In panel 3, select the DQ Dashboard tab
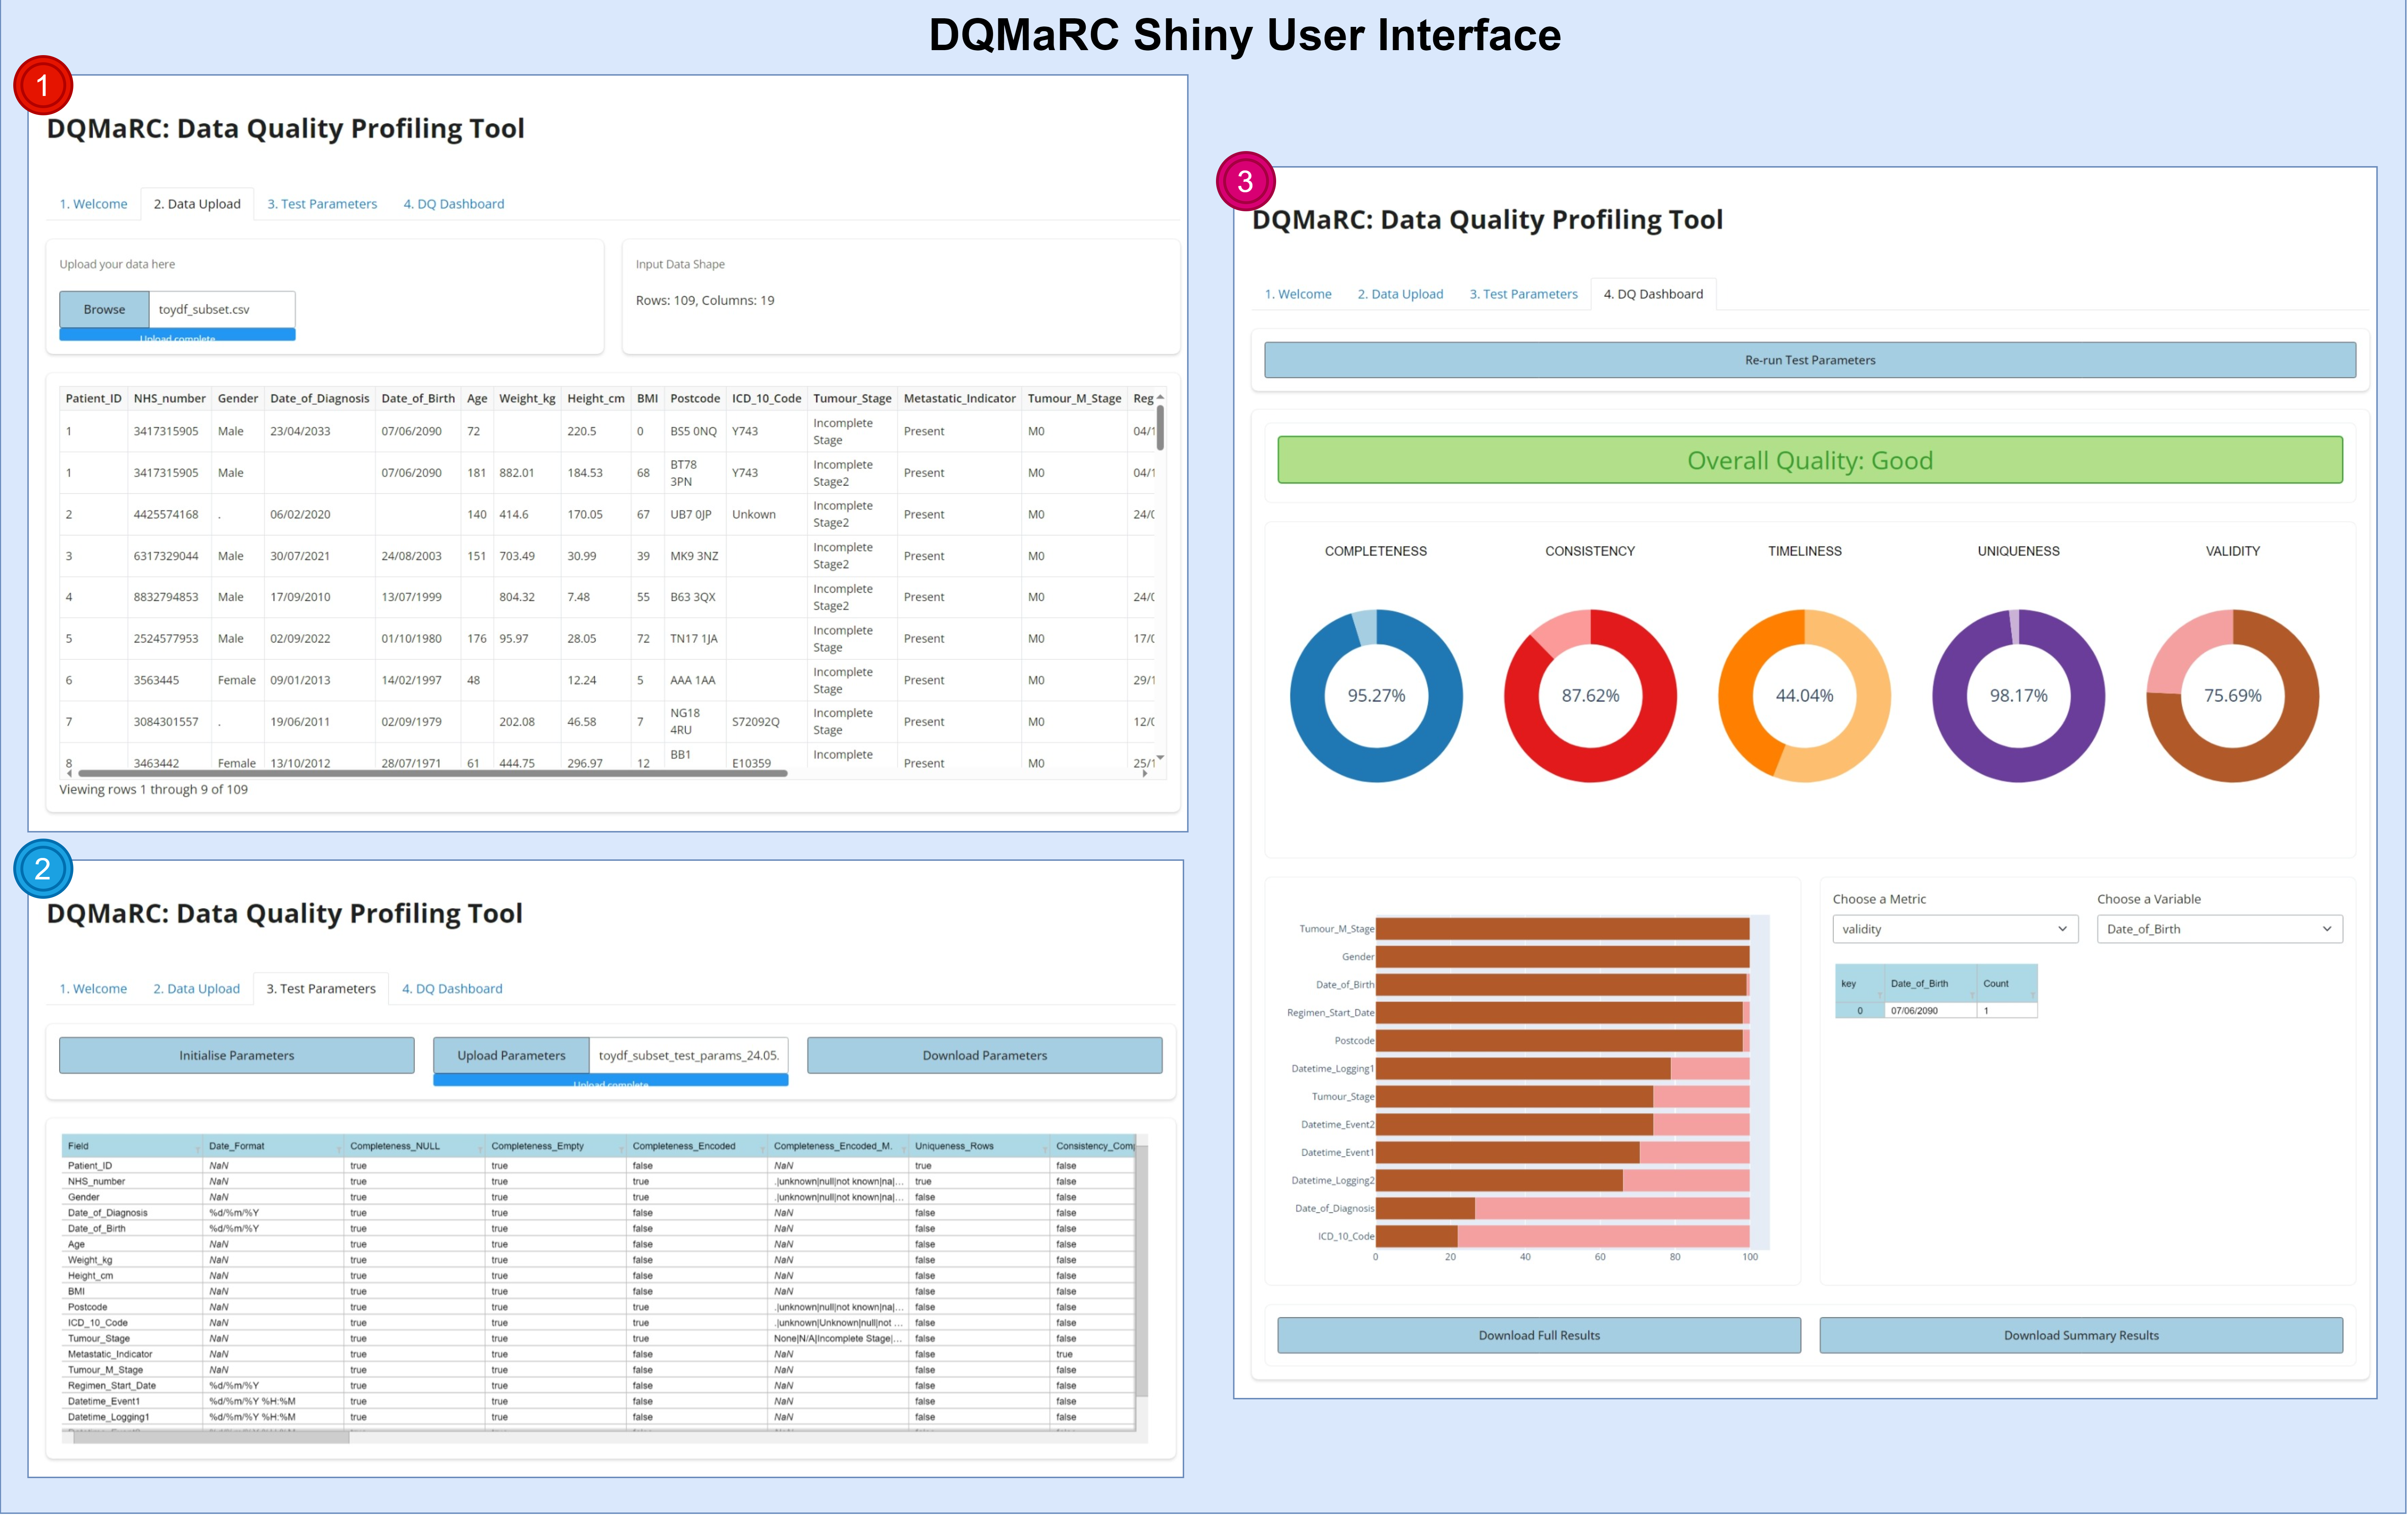2408x1515 pixels. pyautogui.click(x=1653, y=294)
